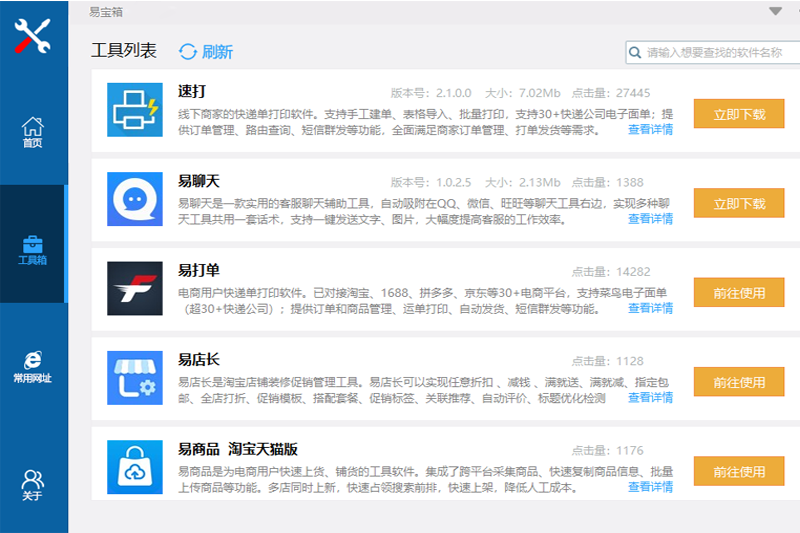Viewport: 800px width, 533px height.
Task: Click the 易打单 app icon
Action: [x=134, y=288]
